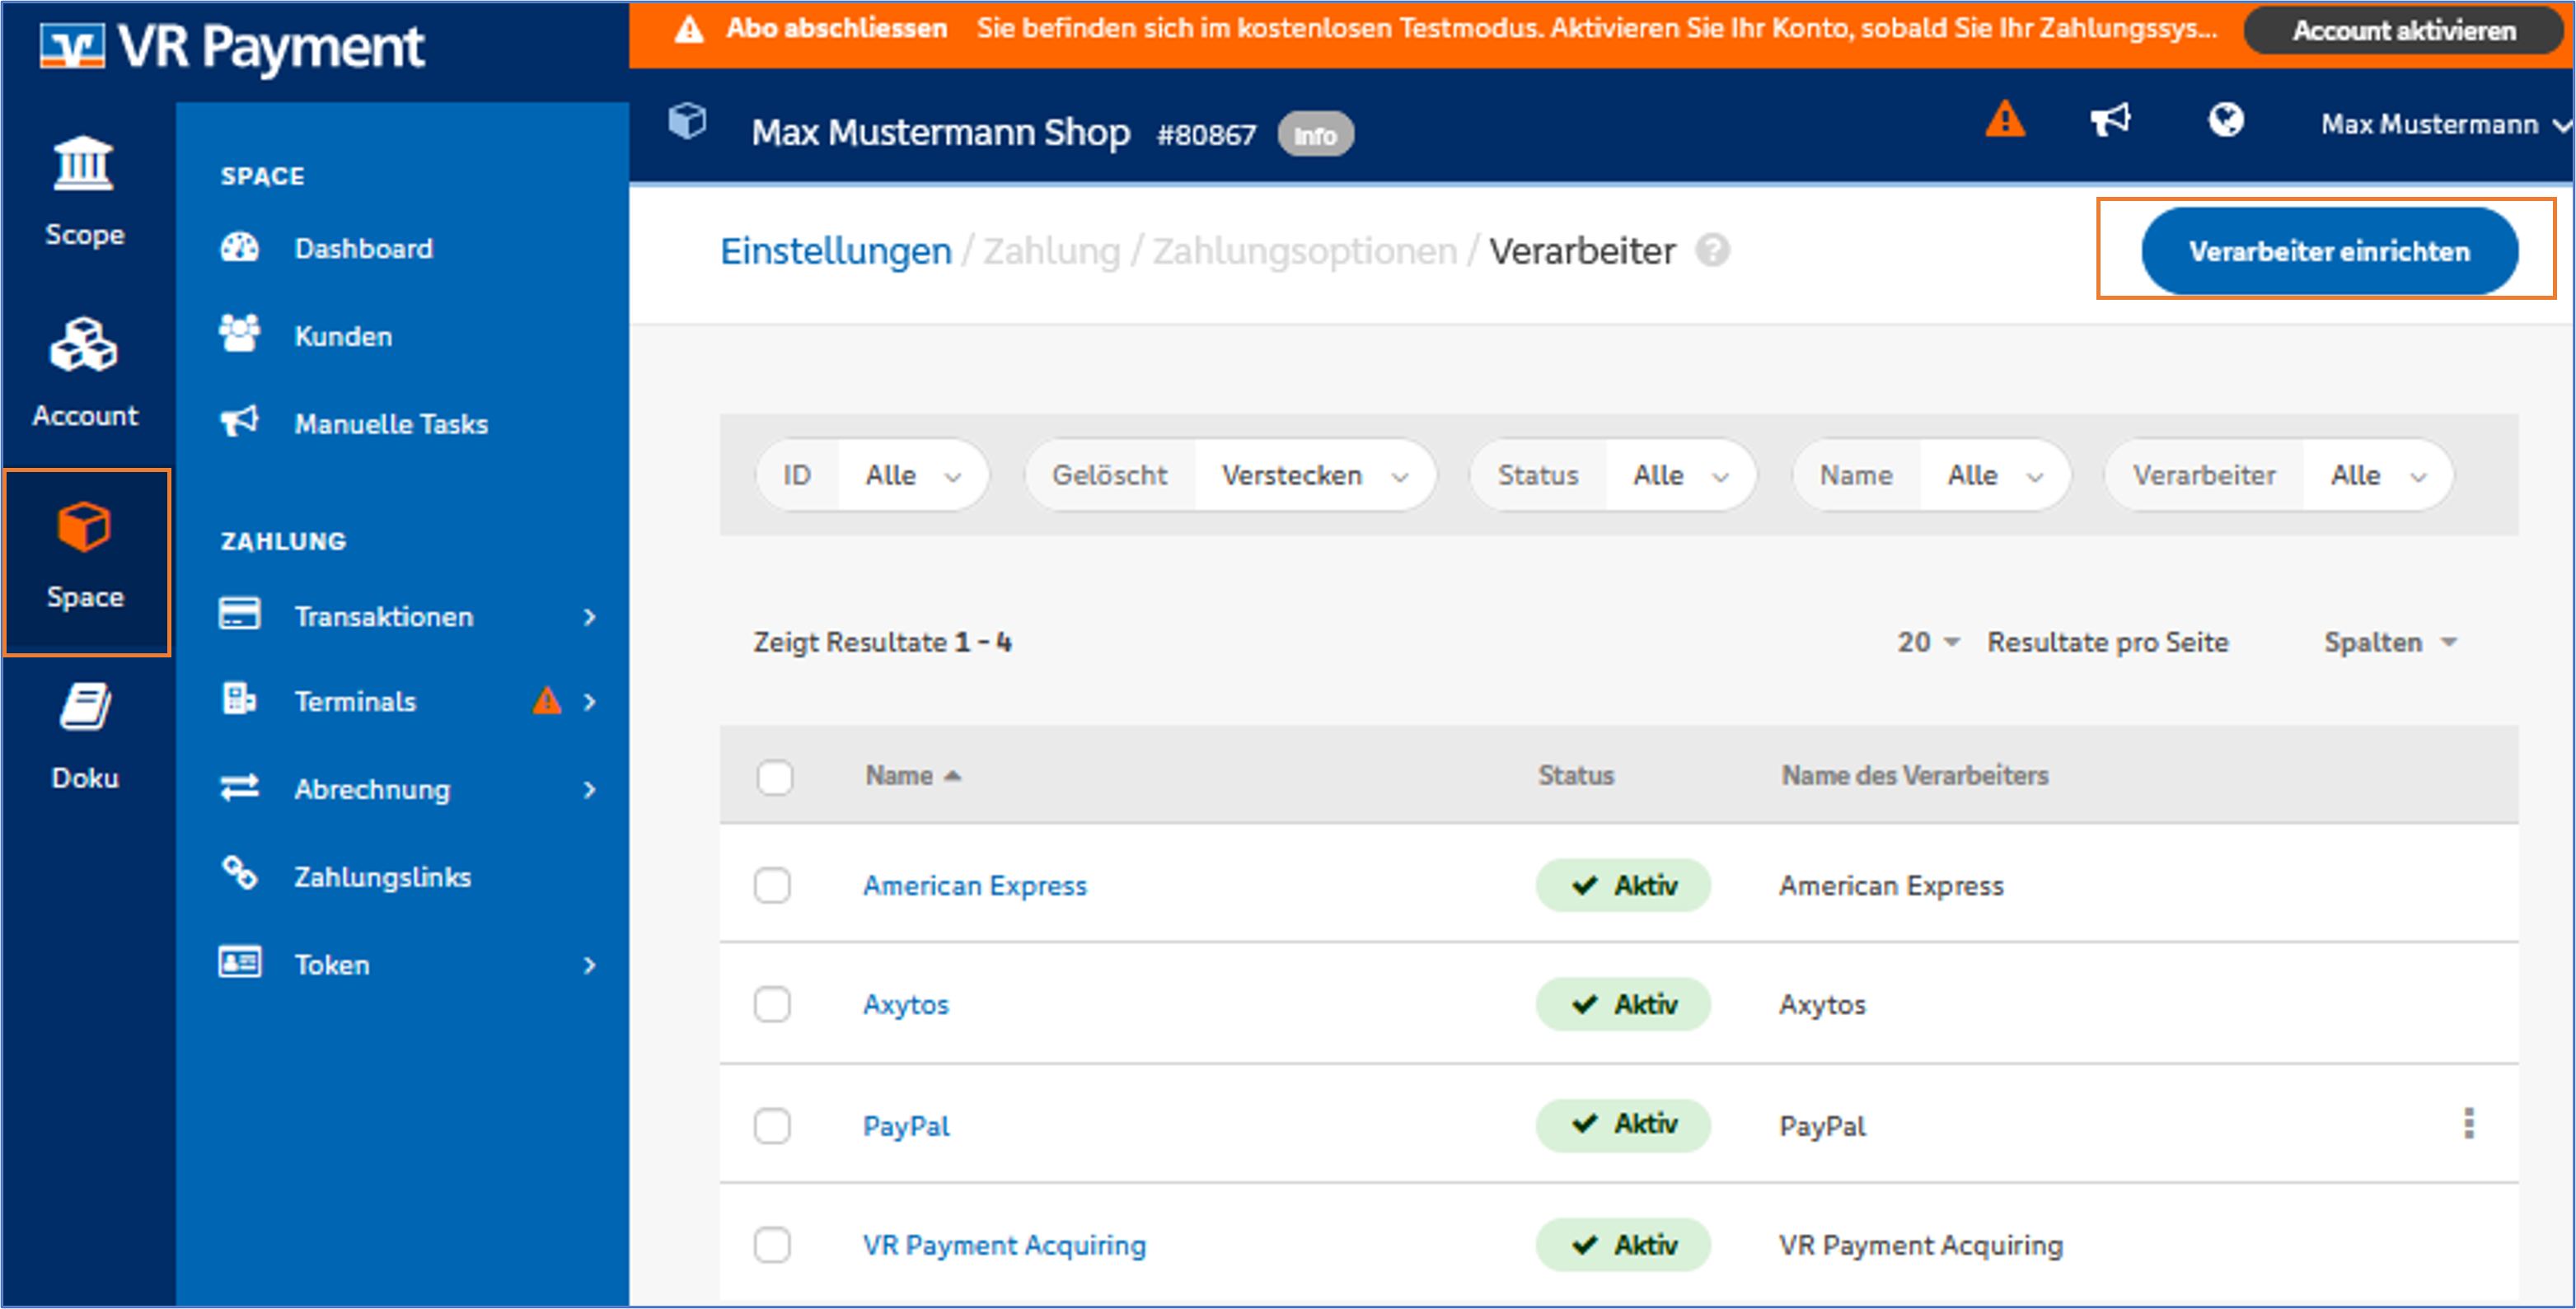Check the VR Payment Acquiring row checkbox

pos(772,1245)
